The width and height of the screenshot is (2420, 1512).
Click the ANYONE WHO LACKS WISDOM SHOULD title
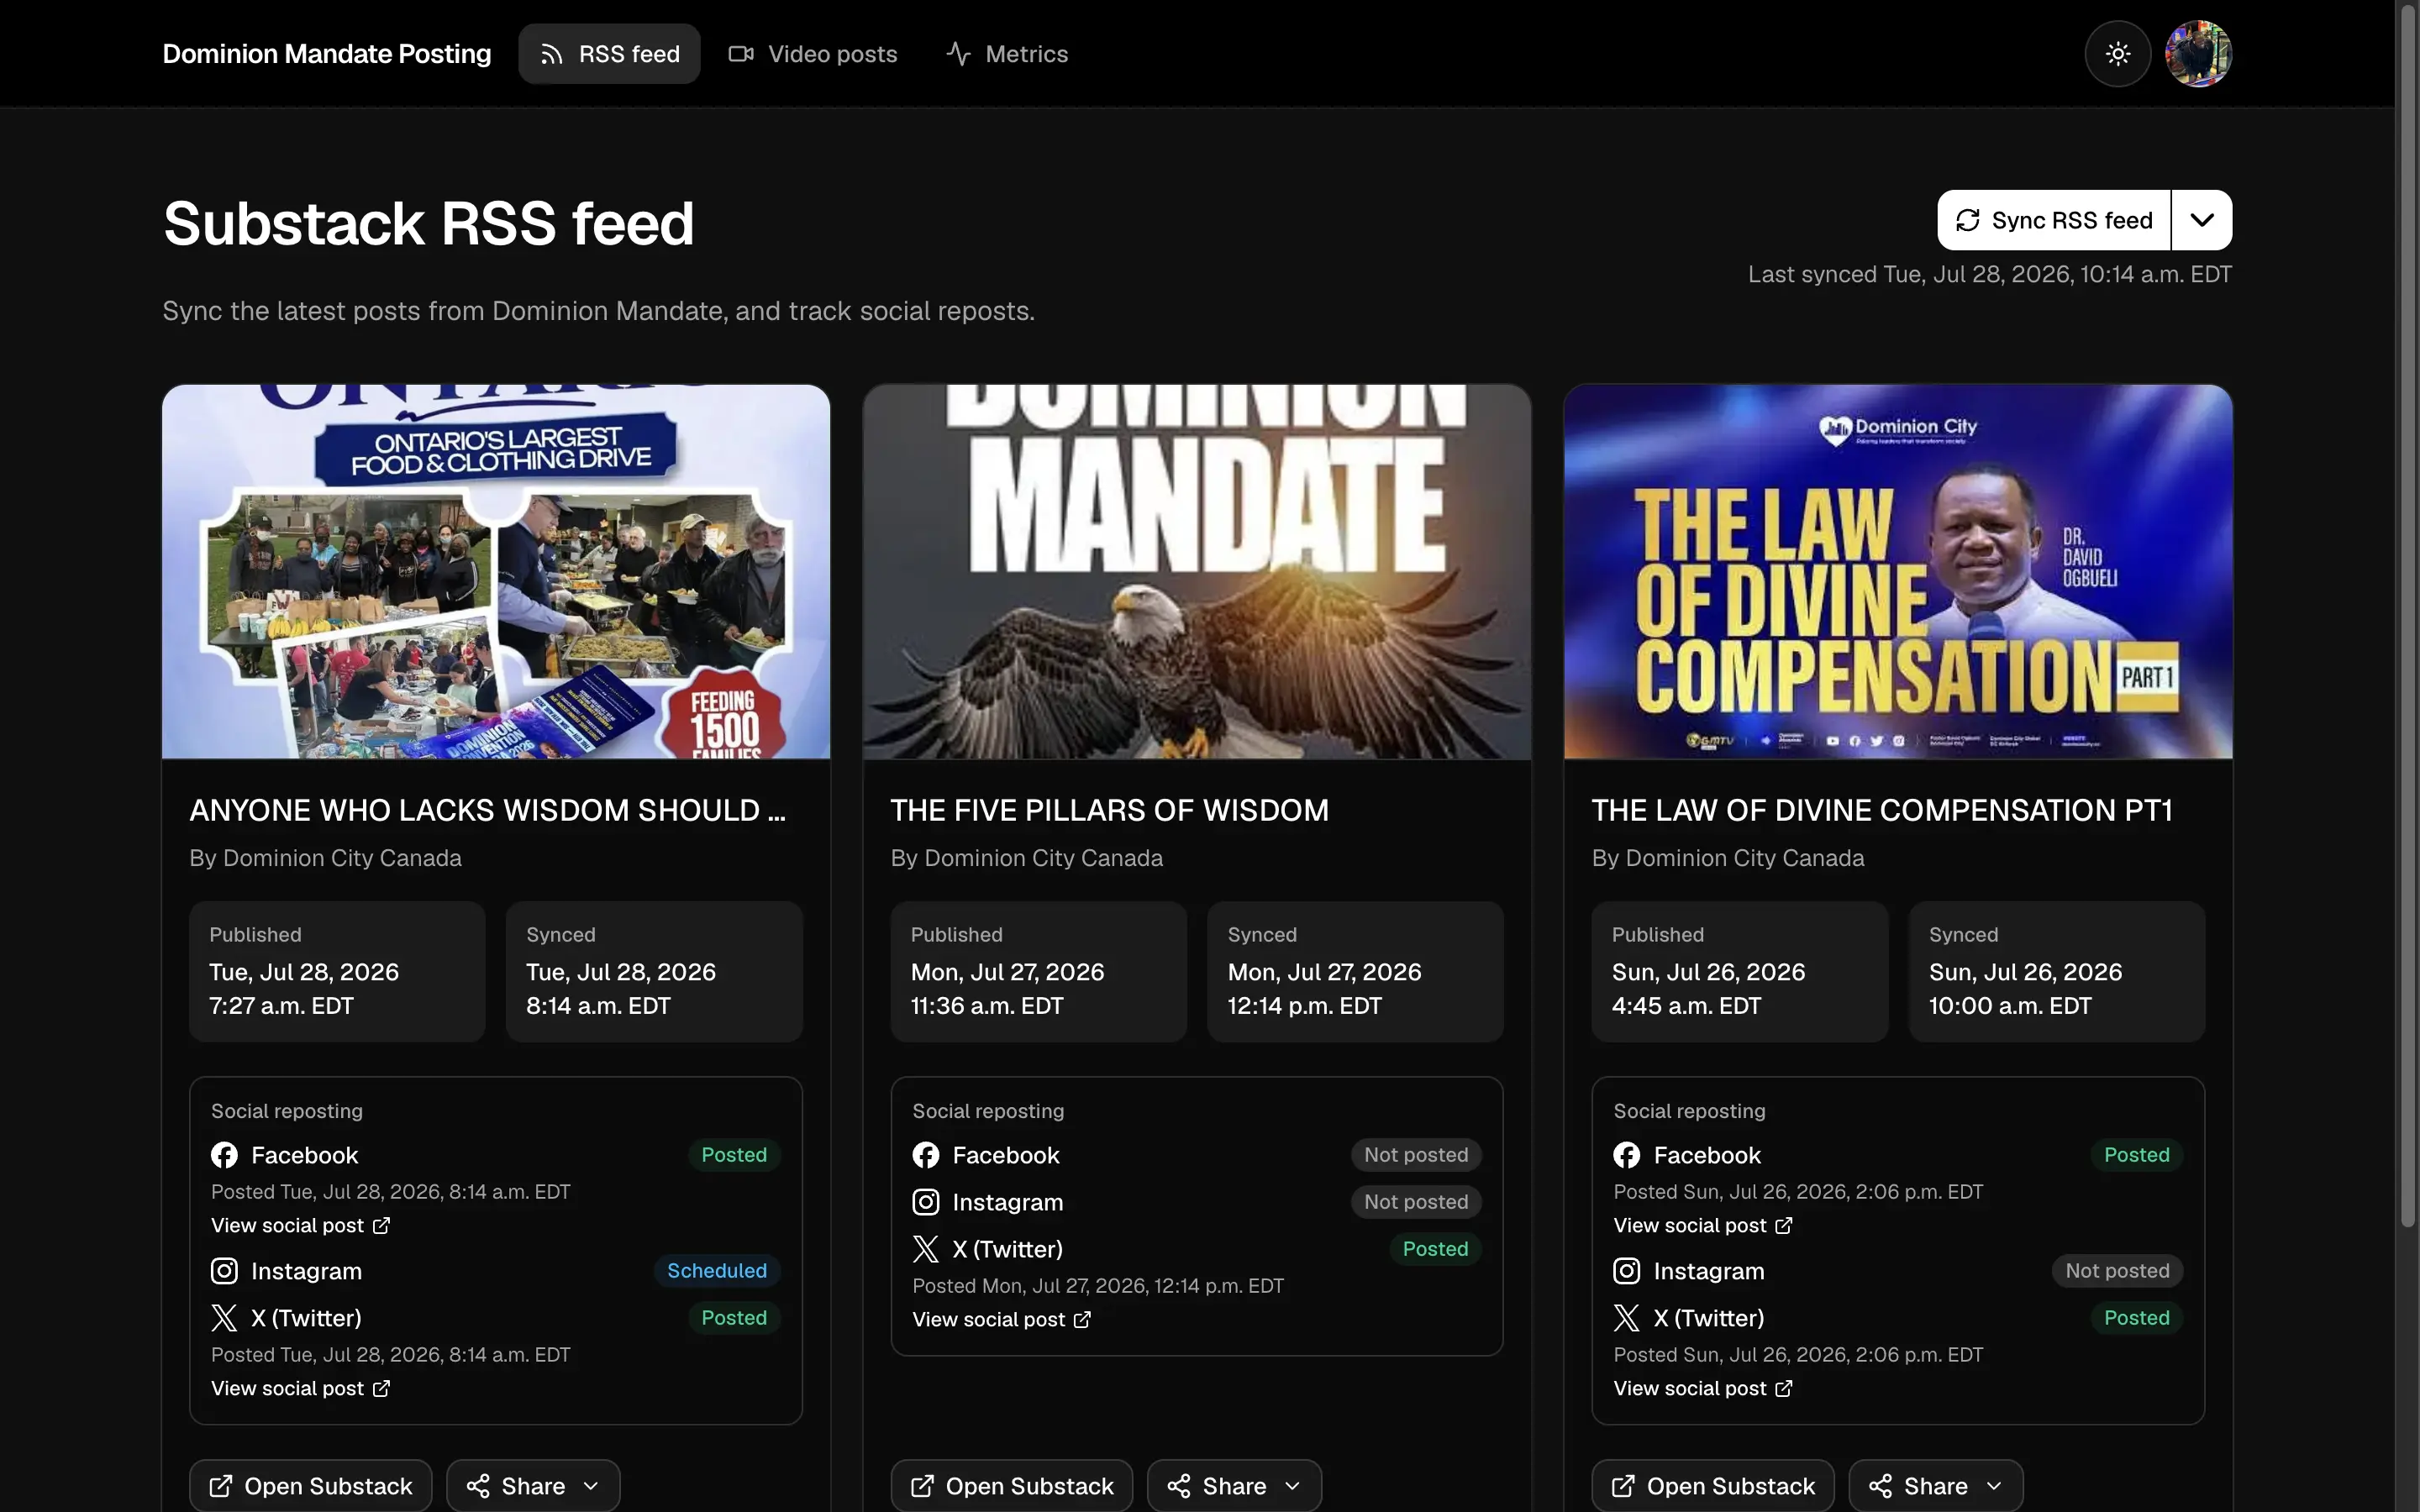[488, 810]
